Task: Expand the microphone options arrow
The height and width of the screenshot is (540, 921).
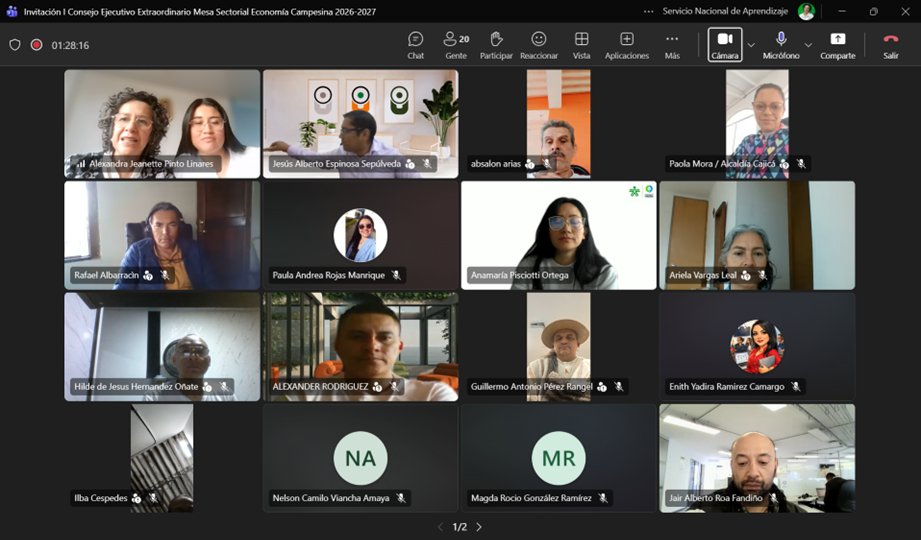Action: (x=808, y=45)
